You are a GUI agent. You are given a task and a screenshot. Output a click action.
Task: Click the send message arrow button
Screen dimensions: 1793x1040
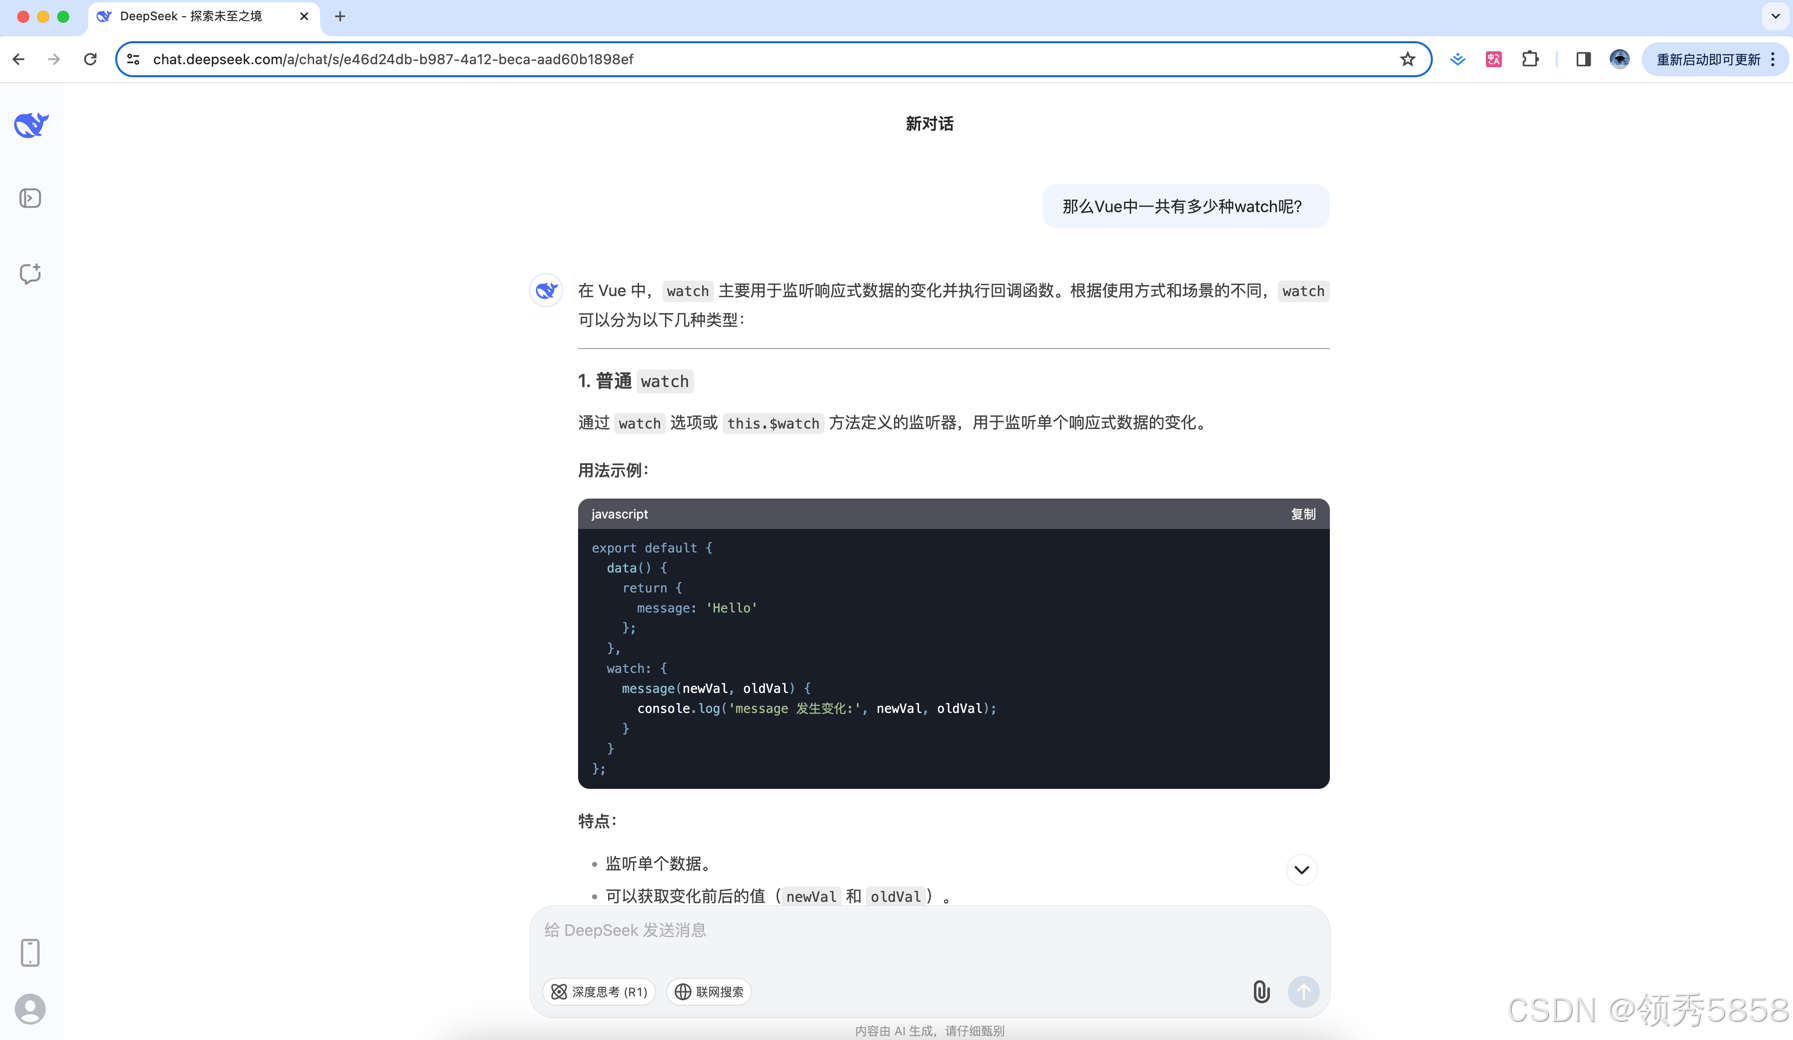tap(1303, 991)
